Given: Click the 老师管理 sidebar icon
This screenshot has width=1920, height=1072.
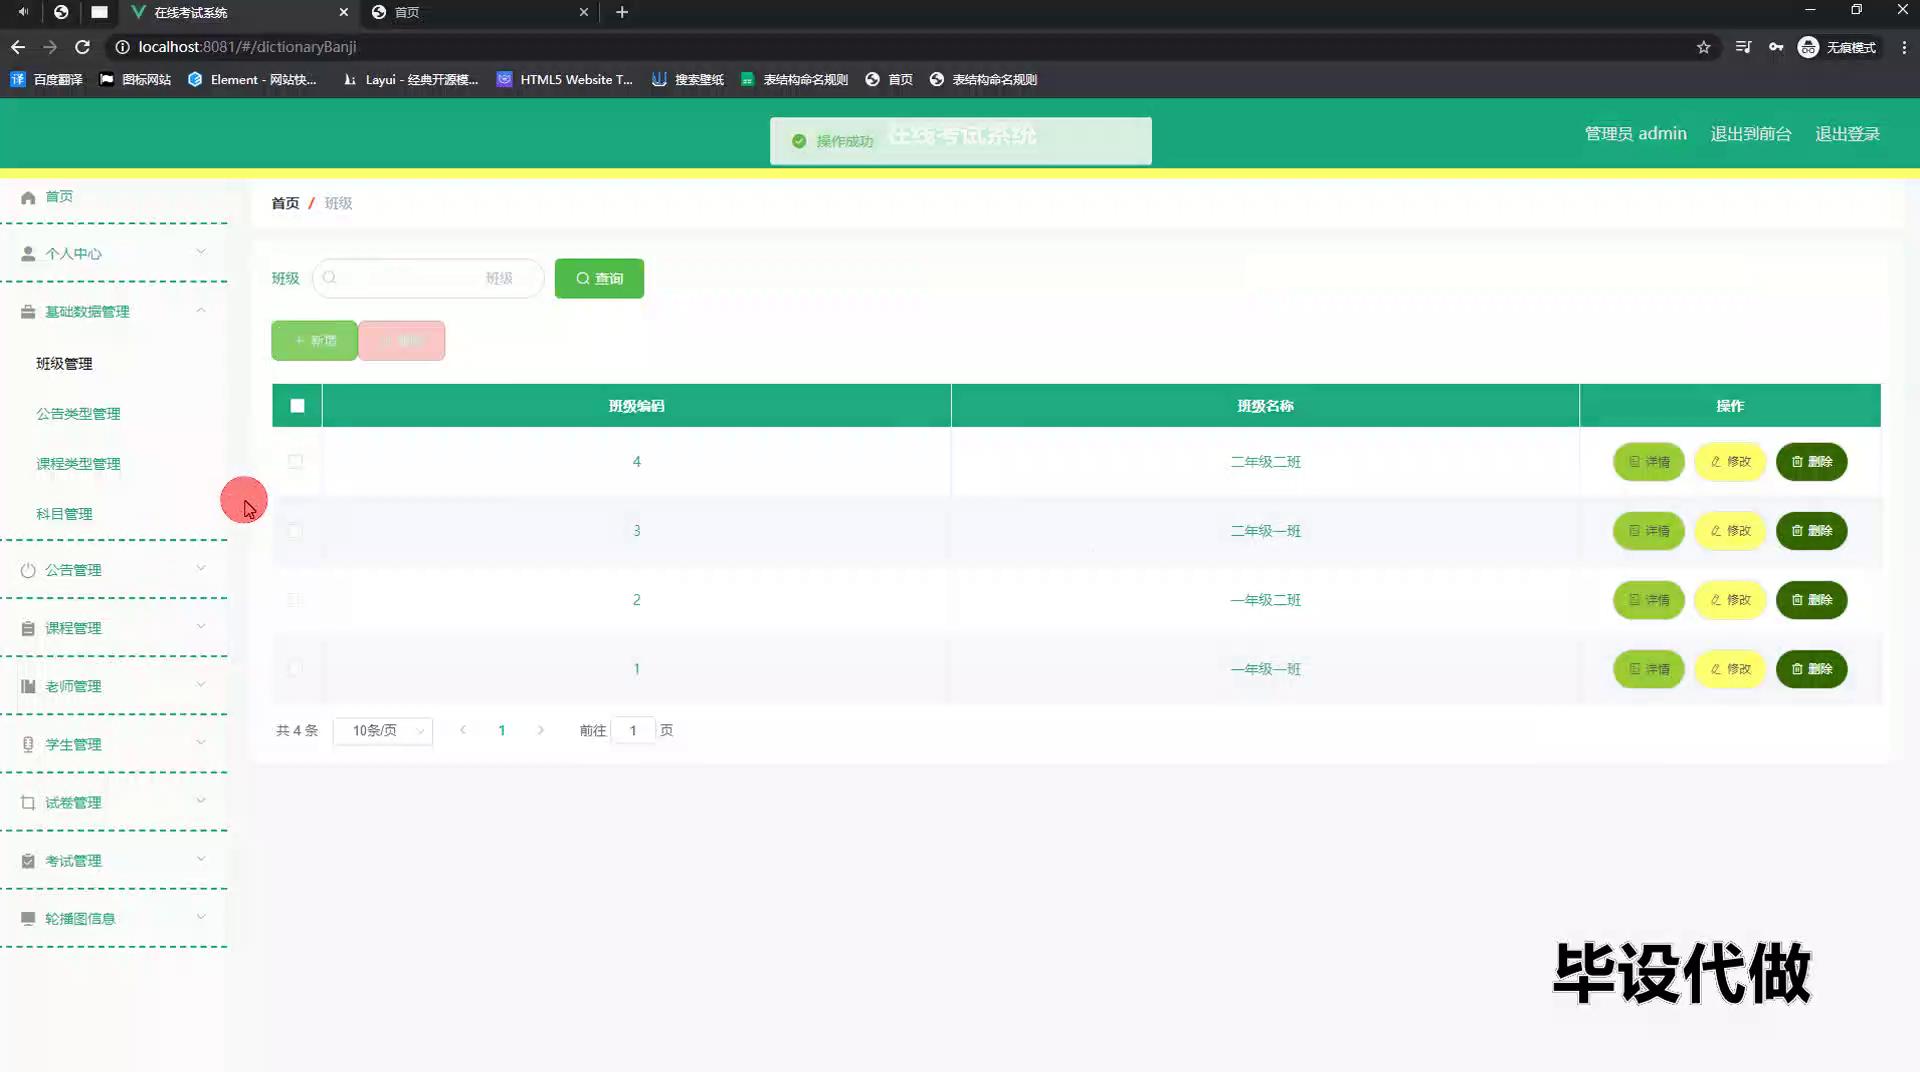Looking at the screenshot, I should (x=28, y=687).
